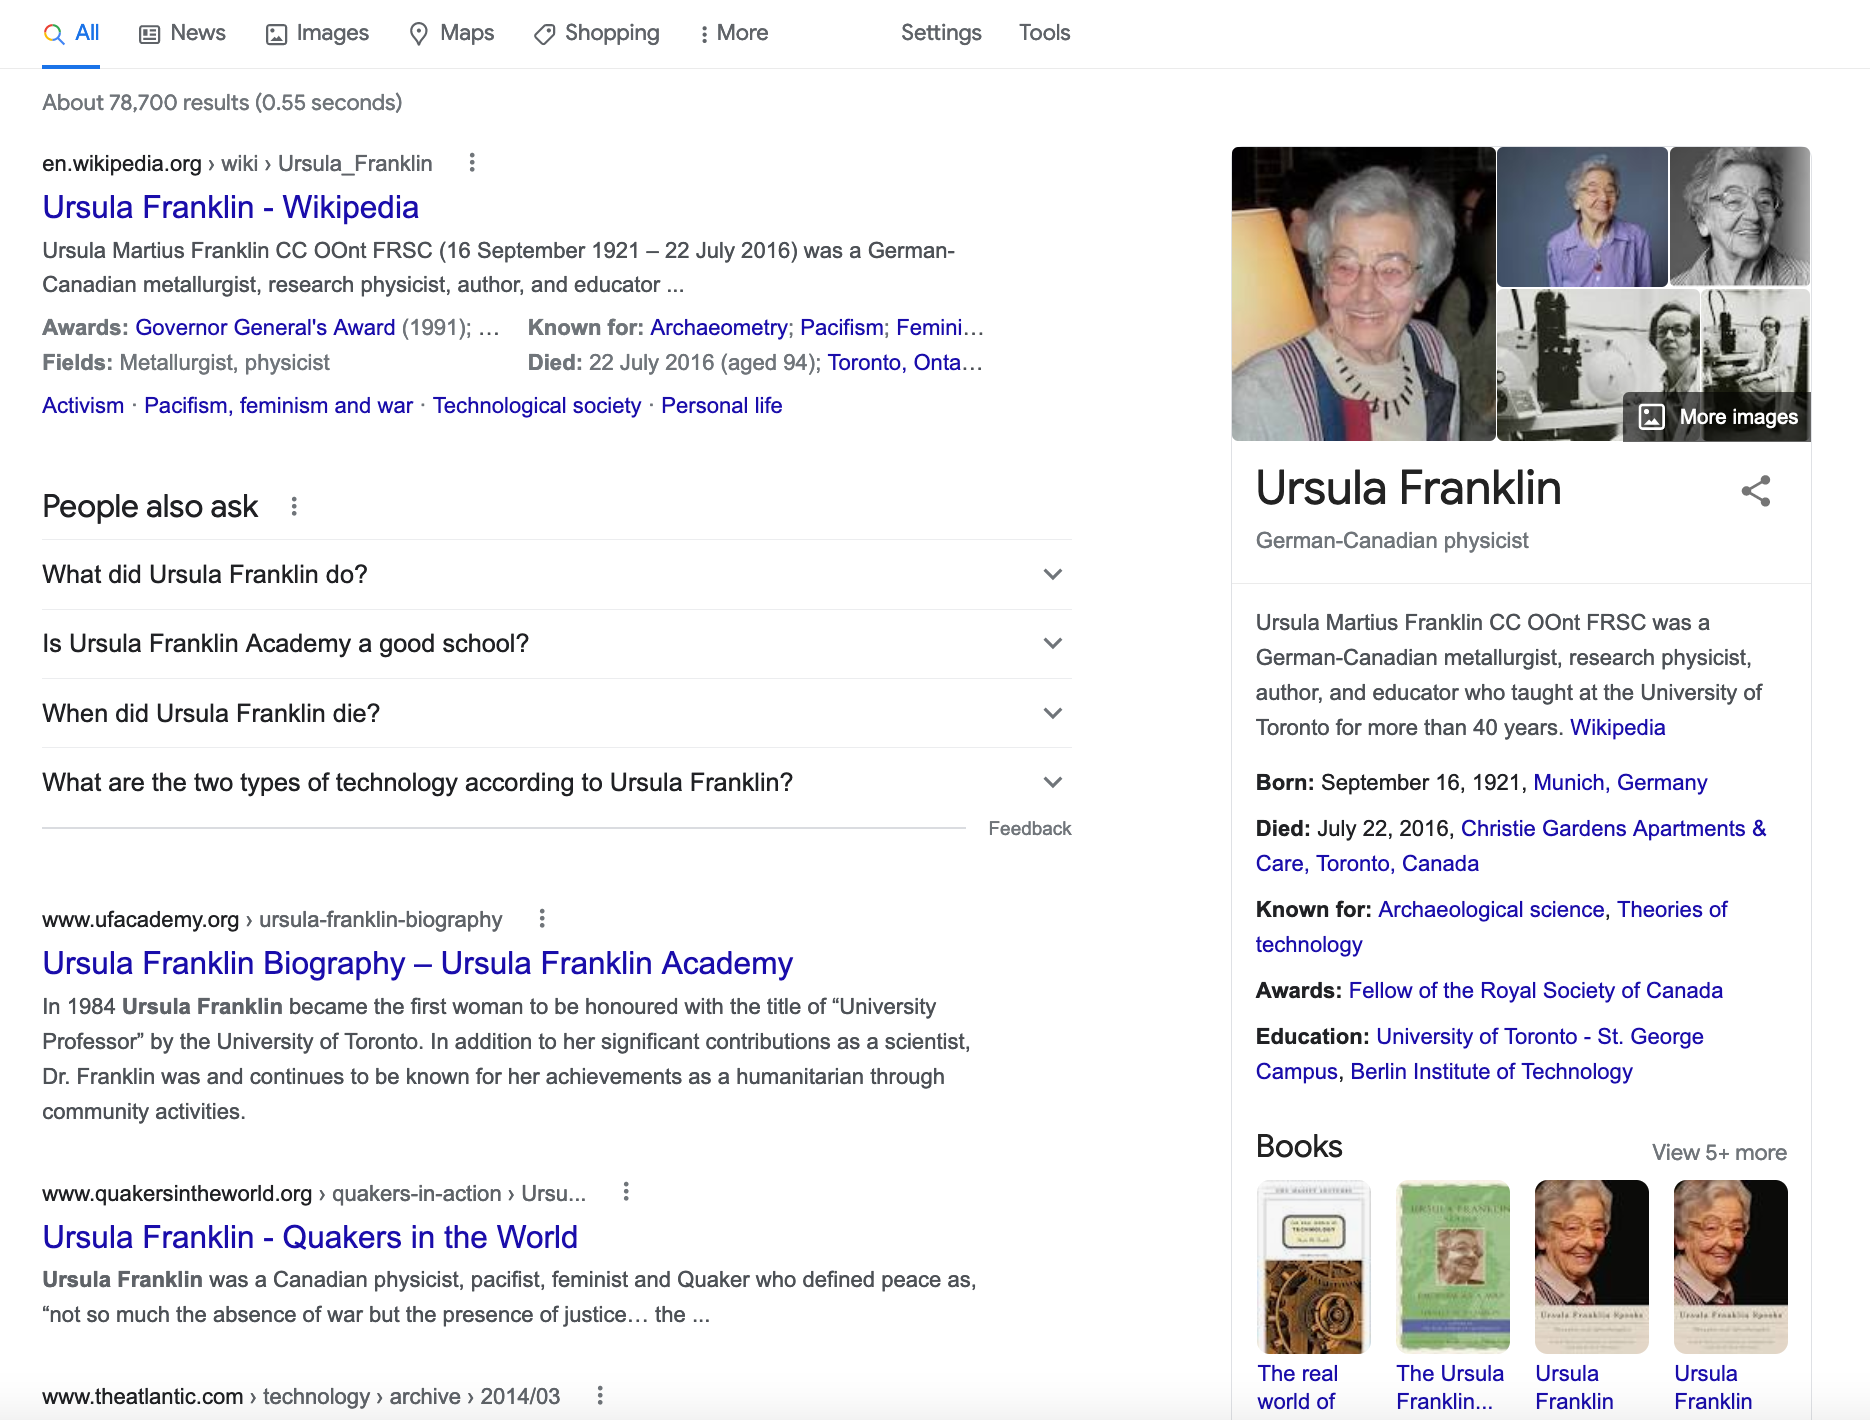Click 'The Ursula Franklin...' book title link
This screenshot has width=1870, height=1420.
coord(1449,1388)
